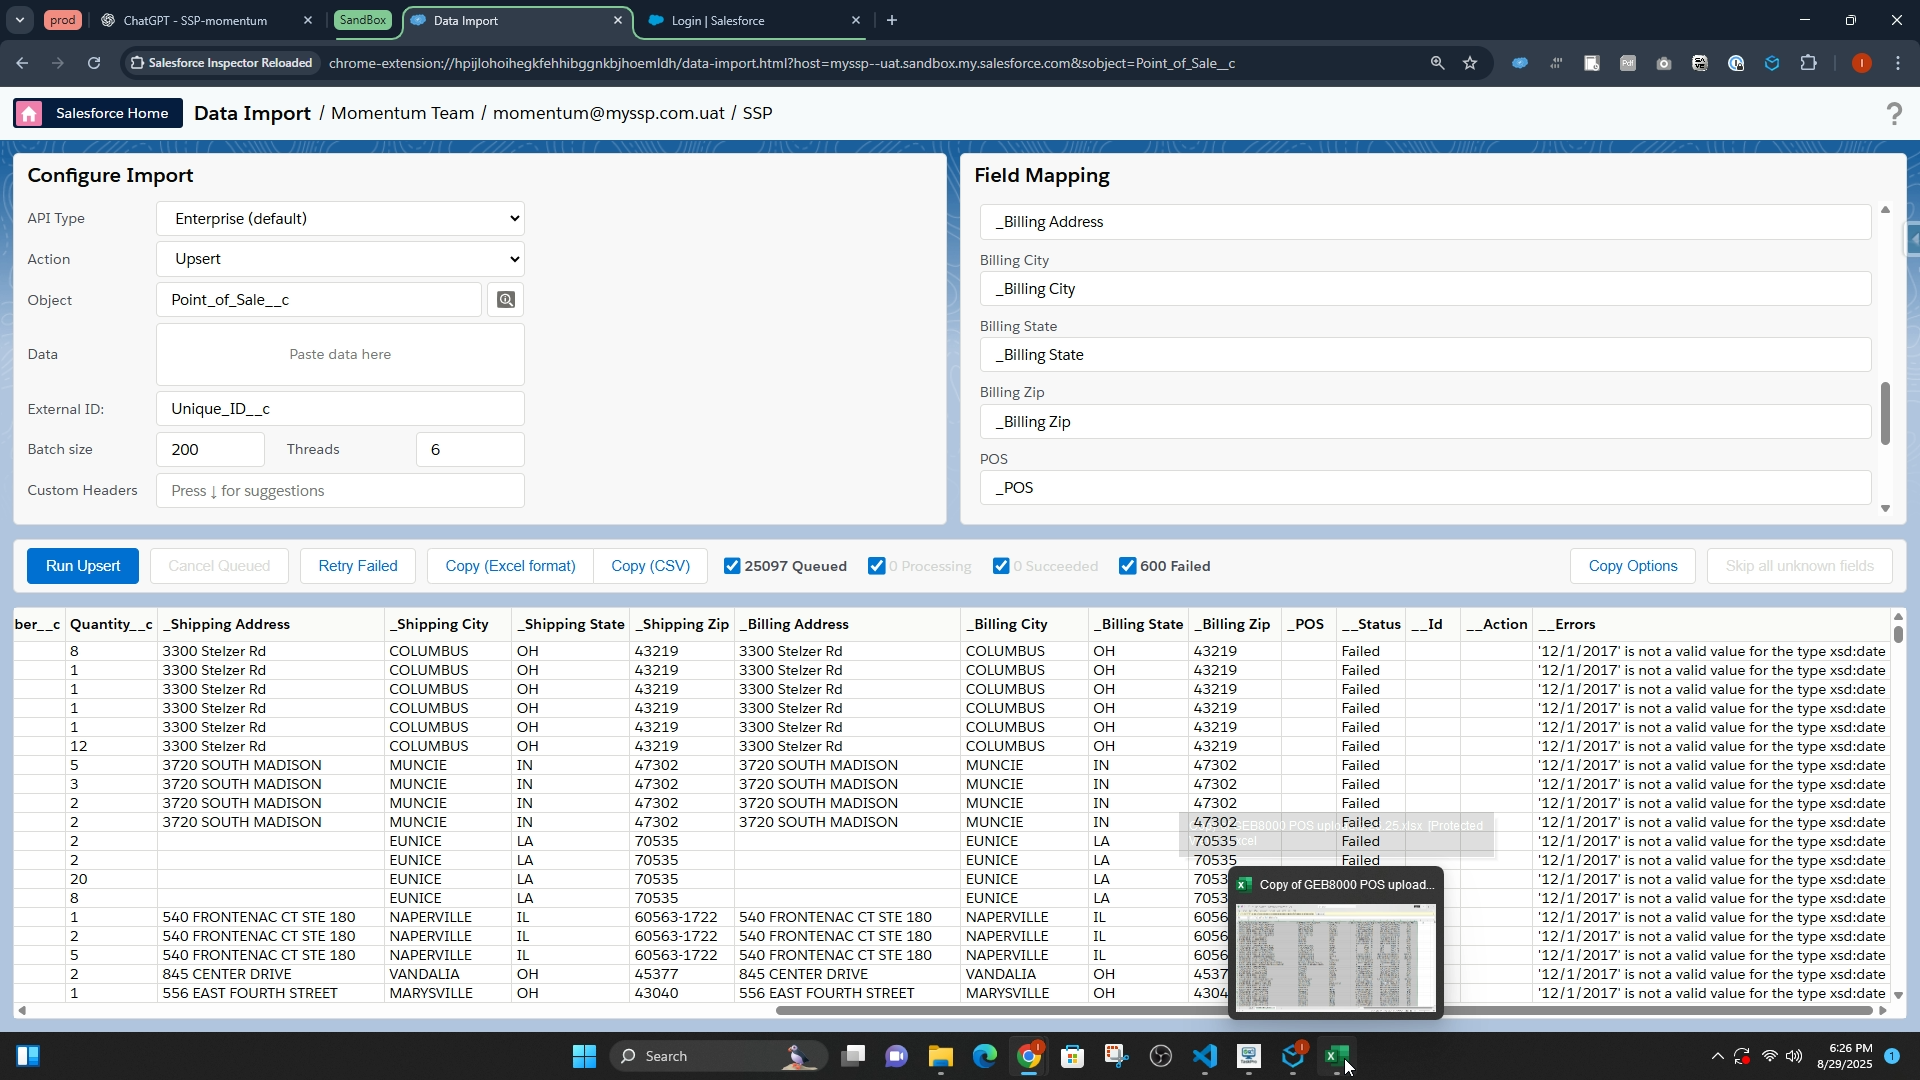Open the browser Extensions puzzle icon
The width and height of the screenshot is (1920, 1080).
[1808, 63]
